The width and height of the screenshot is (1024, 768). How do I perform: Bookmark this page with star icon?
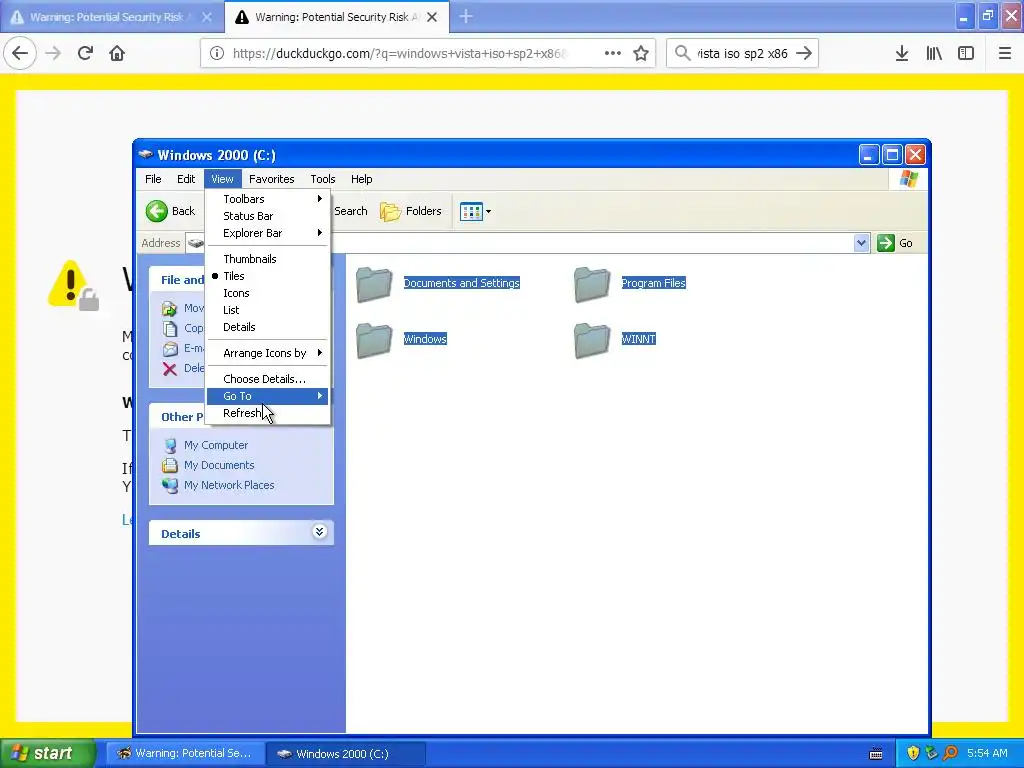(641, 53)
